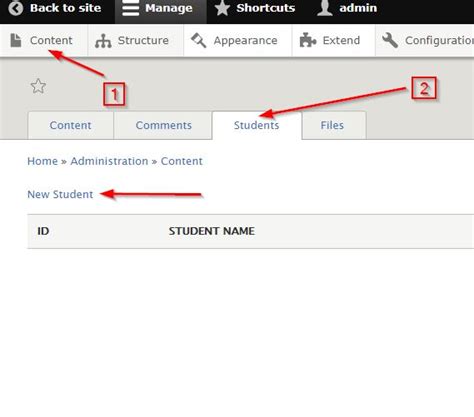
Task: Click the Configuration wrench icon
Action: tap(390, 40)
